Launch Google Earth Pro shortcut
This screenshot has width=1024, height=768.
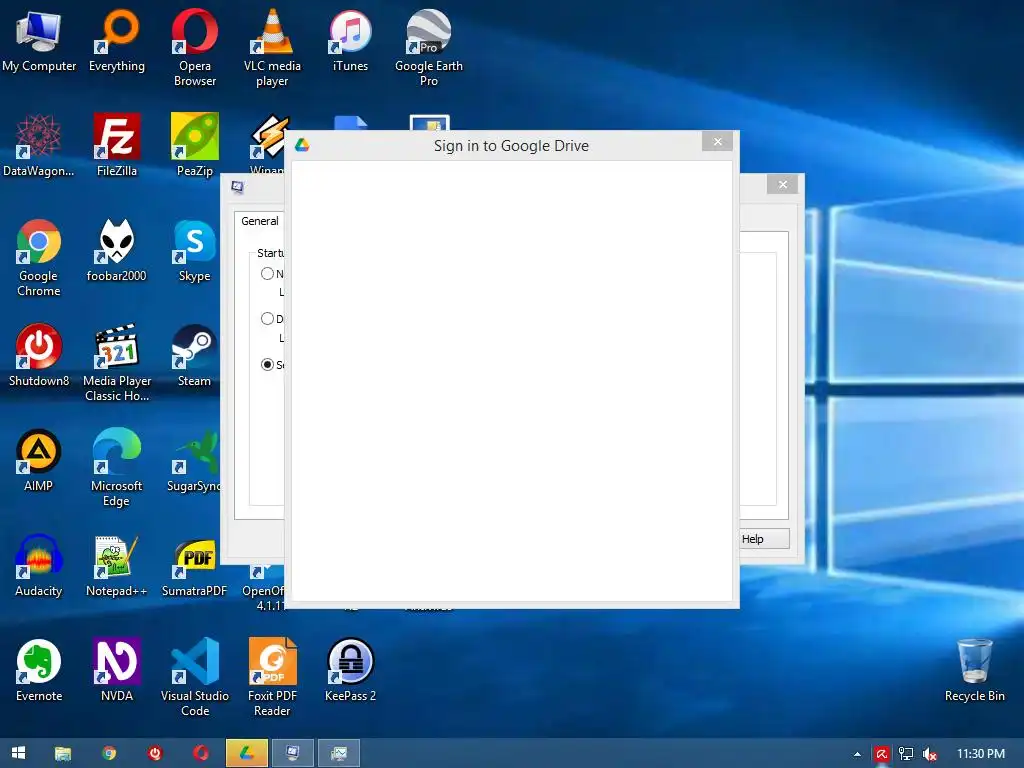click(428, 48)
